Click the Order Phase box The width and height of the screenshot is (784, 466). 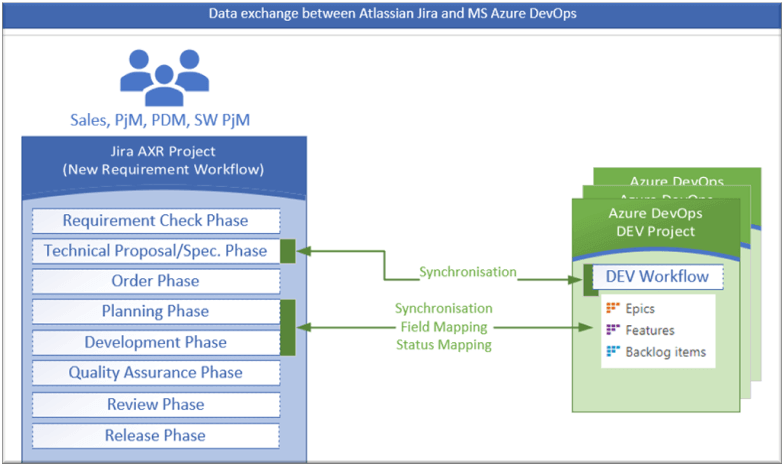tap(155, 281)
